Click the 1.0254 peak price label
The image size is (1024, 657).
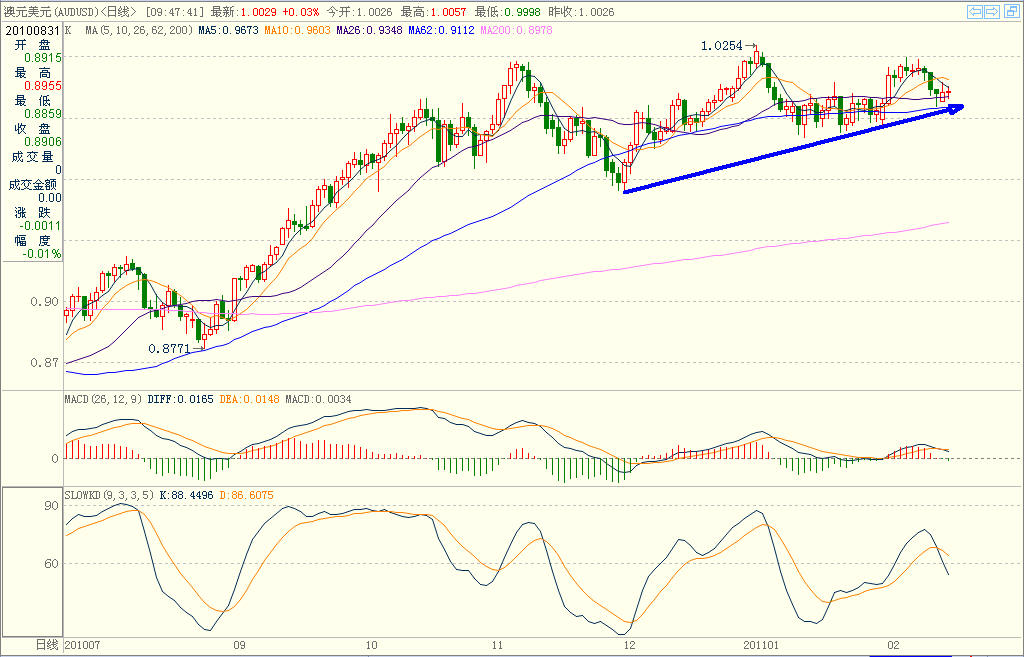point(722,46)
